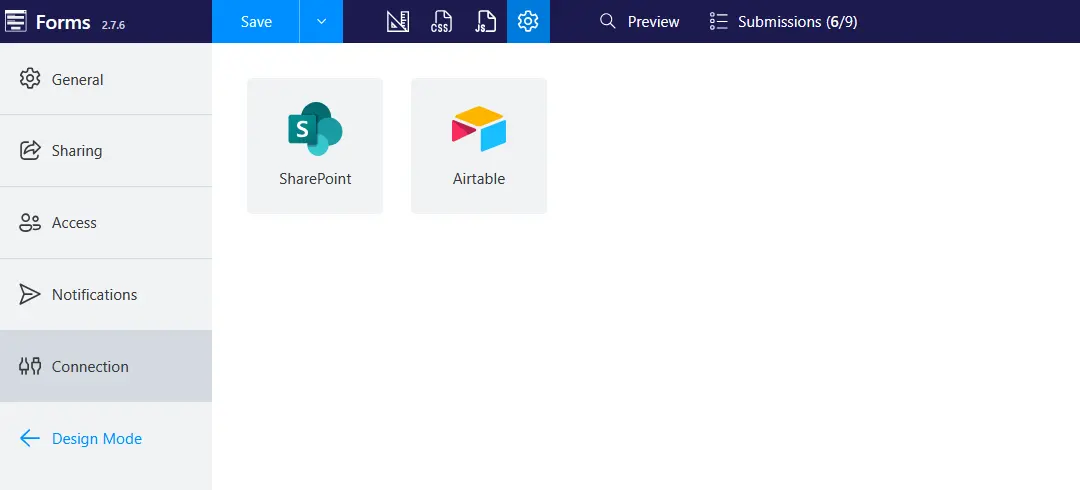1080x490 pixels.
Task: Click the Access people icon
Action: [30, 223]
